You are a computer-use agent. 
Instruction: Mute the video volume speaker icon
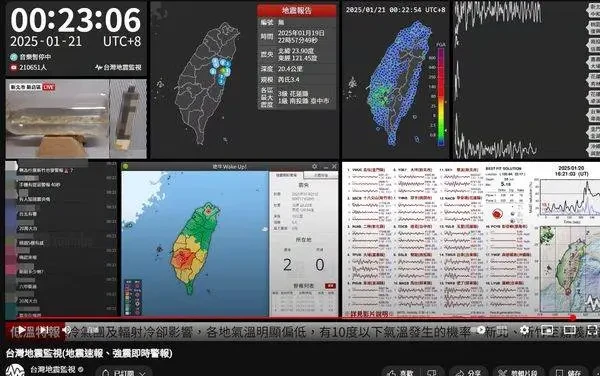click(67, 330)
